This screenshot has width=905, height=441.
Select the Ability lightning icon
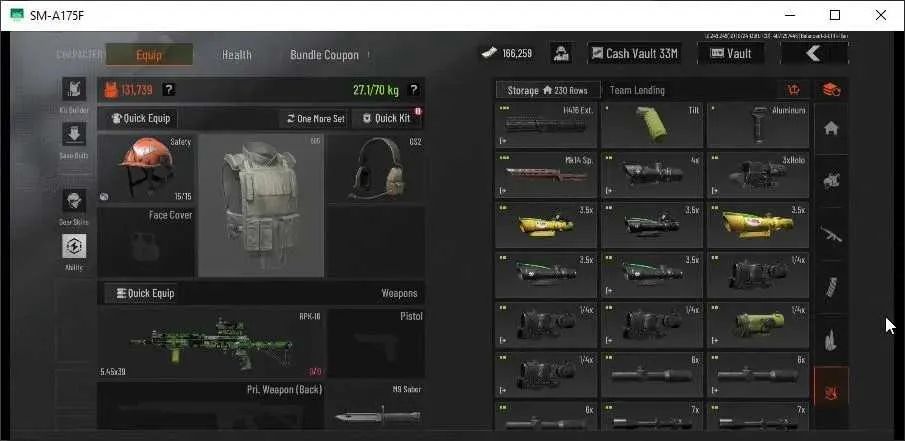coord(74,246)
